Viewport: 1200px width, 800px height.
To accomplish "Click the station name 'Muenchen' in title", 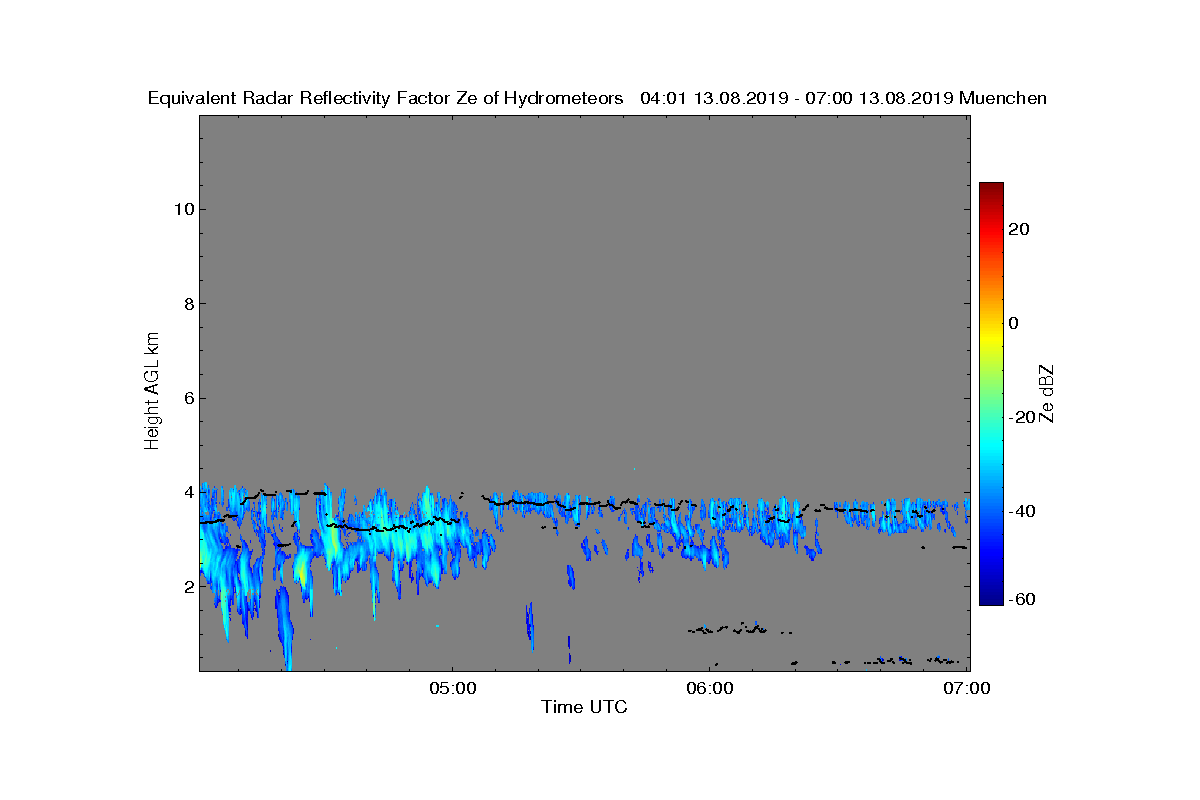I will coord(1003,98).
